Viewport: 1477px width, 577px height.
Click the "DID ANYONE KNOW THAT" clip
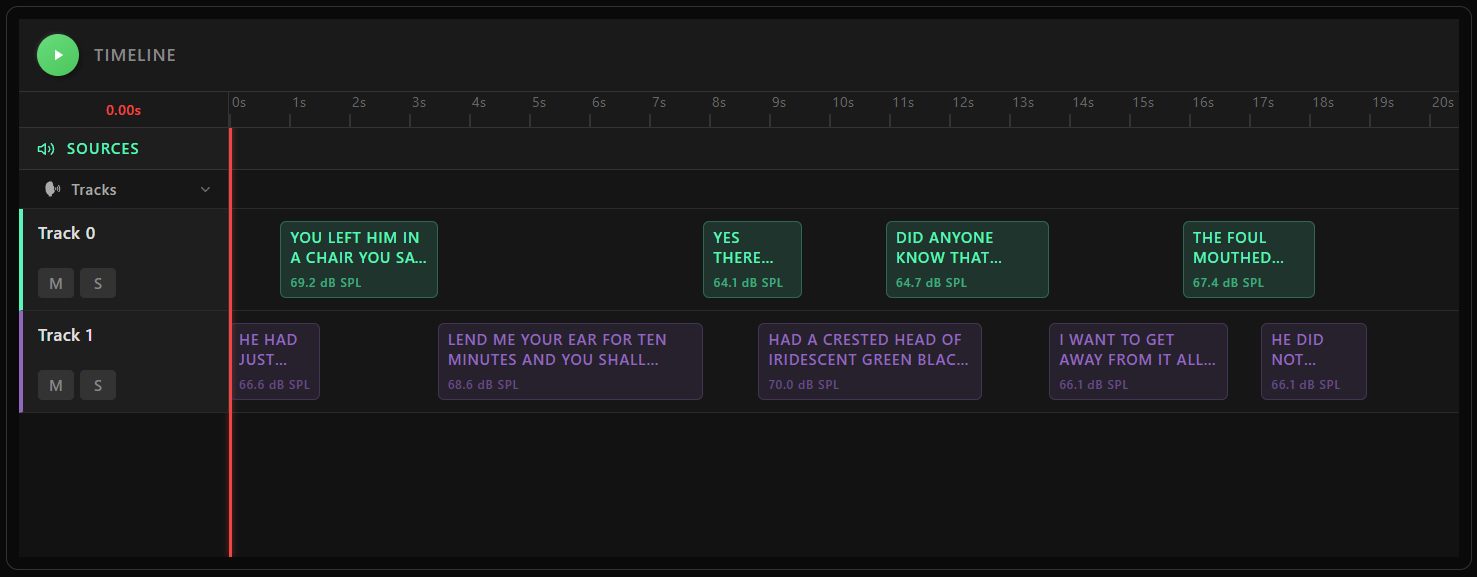tap(966, 259)
